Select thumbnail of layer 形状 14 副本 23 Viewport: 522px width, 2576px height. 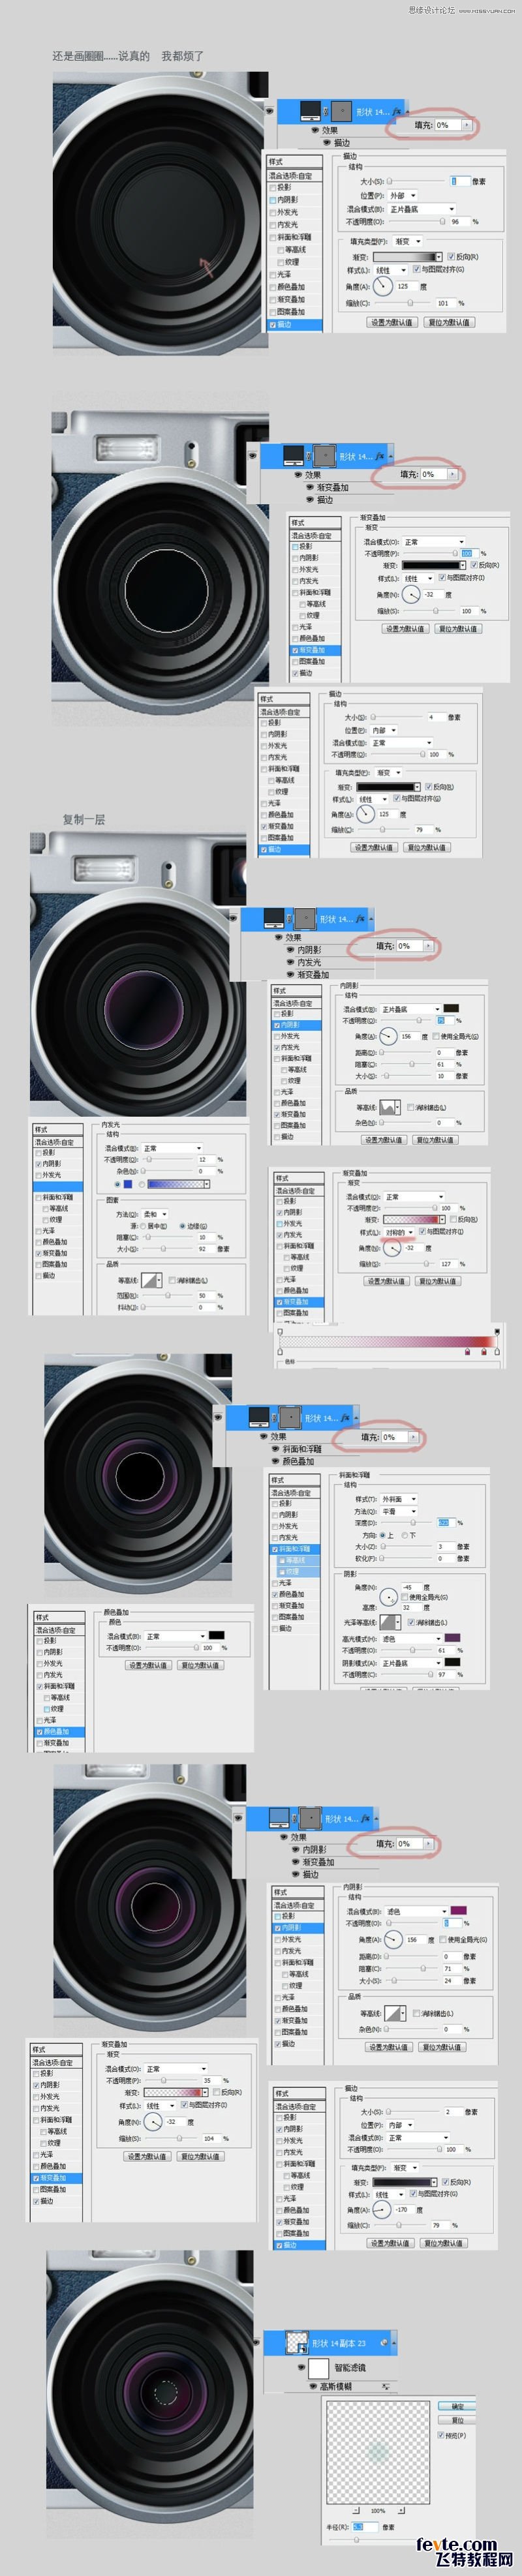tap(296, 2342)
